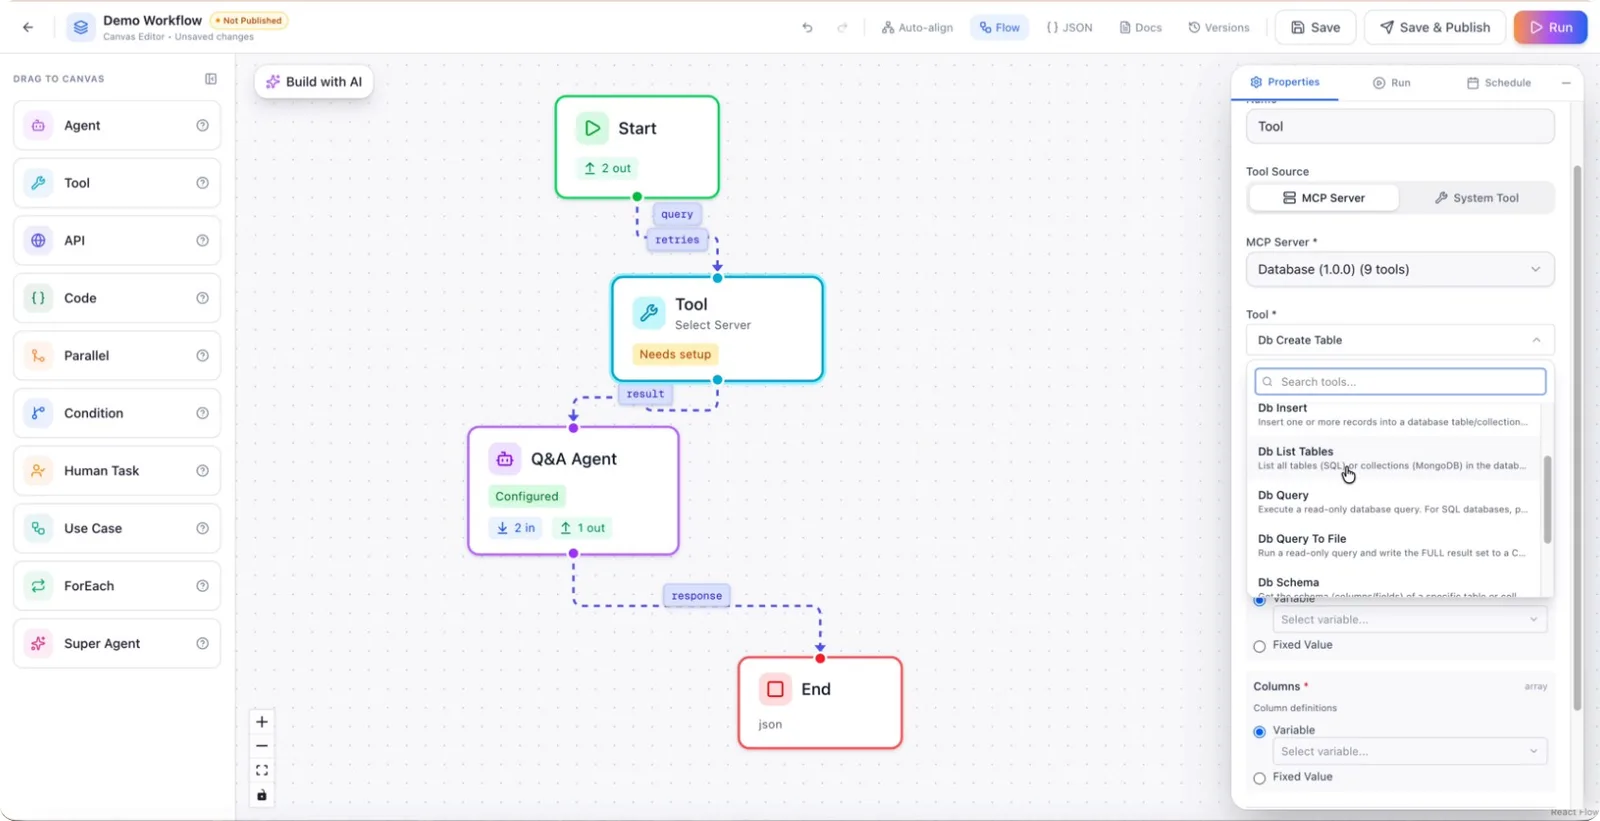Choose the Fixed Value radio above Columns

[x=1259, y=646]
